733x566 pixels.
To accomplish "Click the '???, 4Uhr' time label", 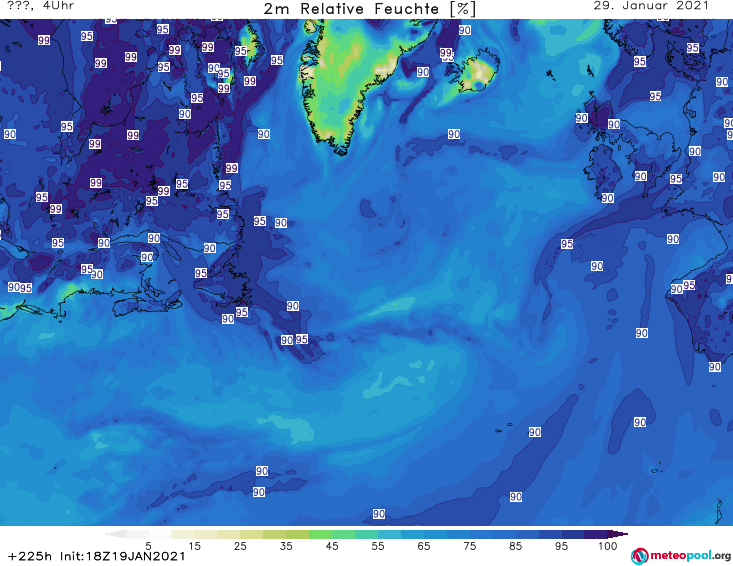I will point(40,6).
